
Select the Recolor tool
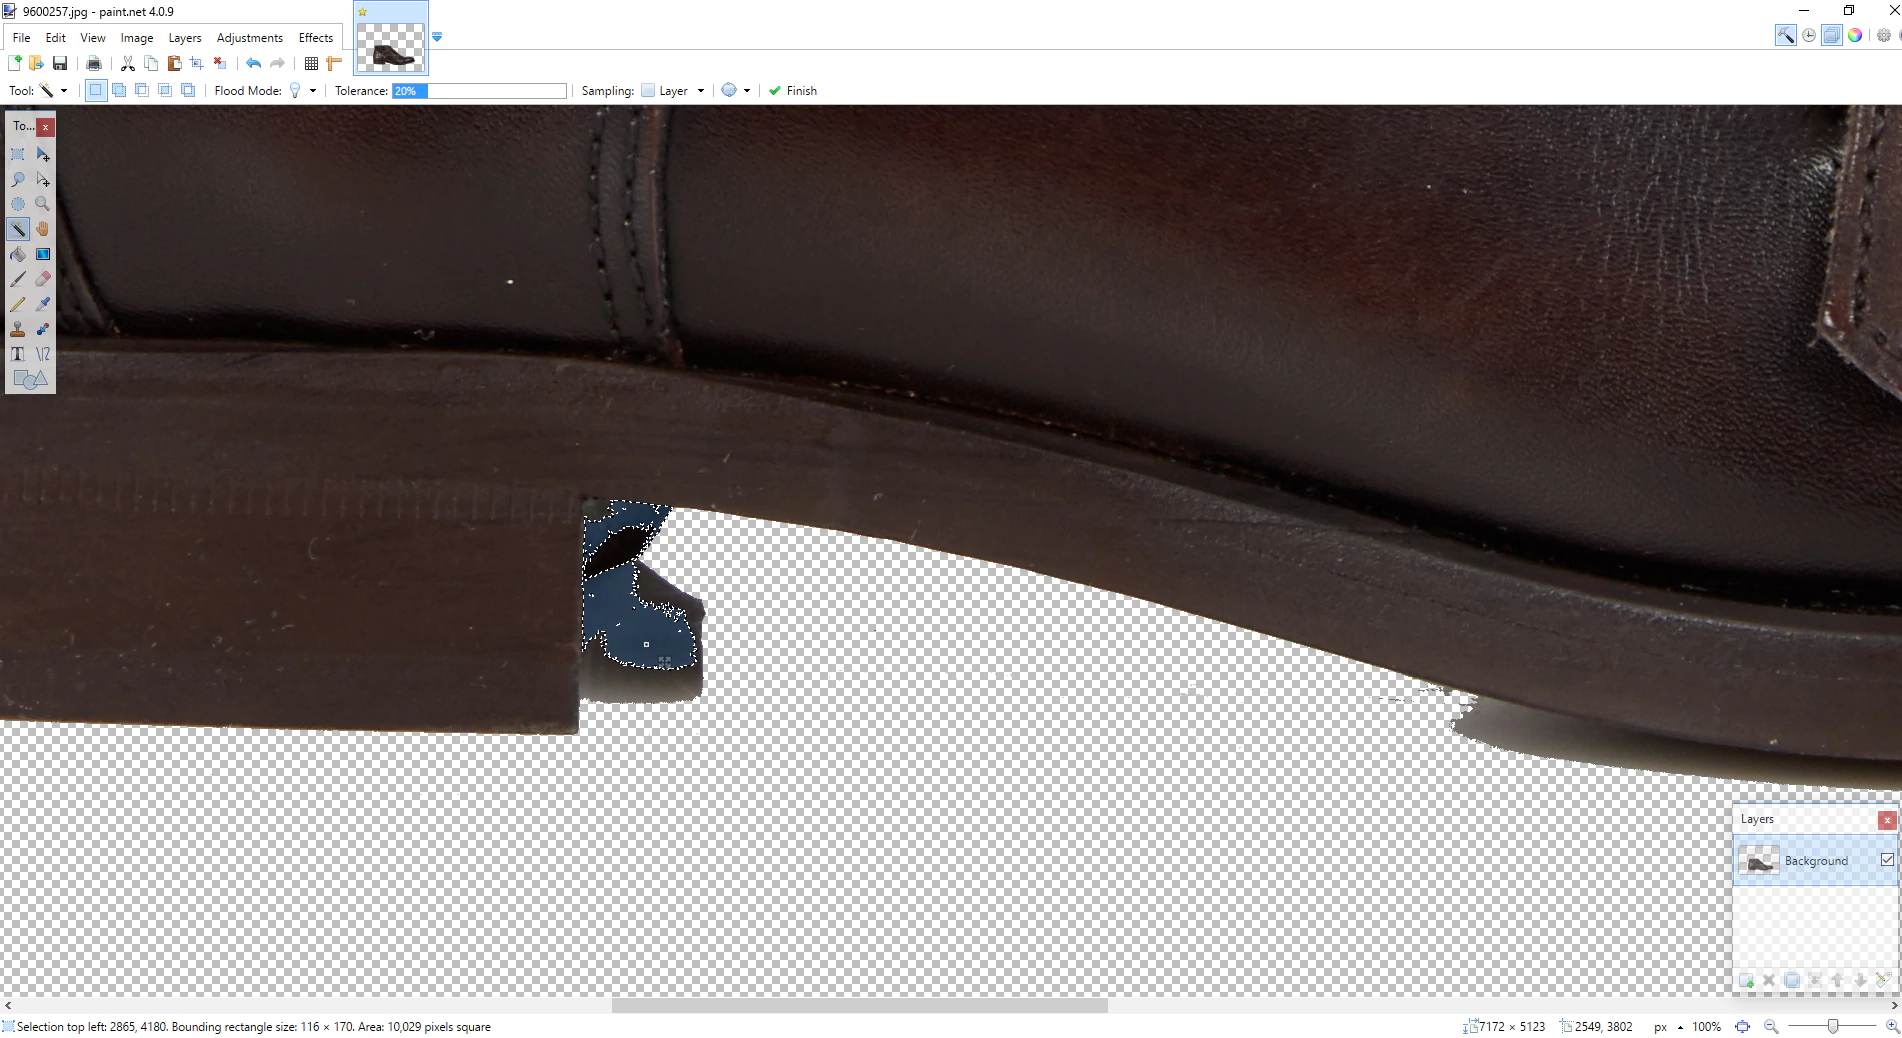point(43,329)
